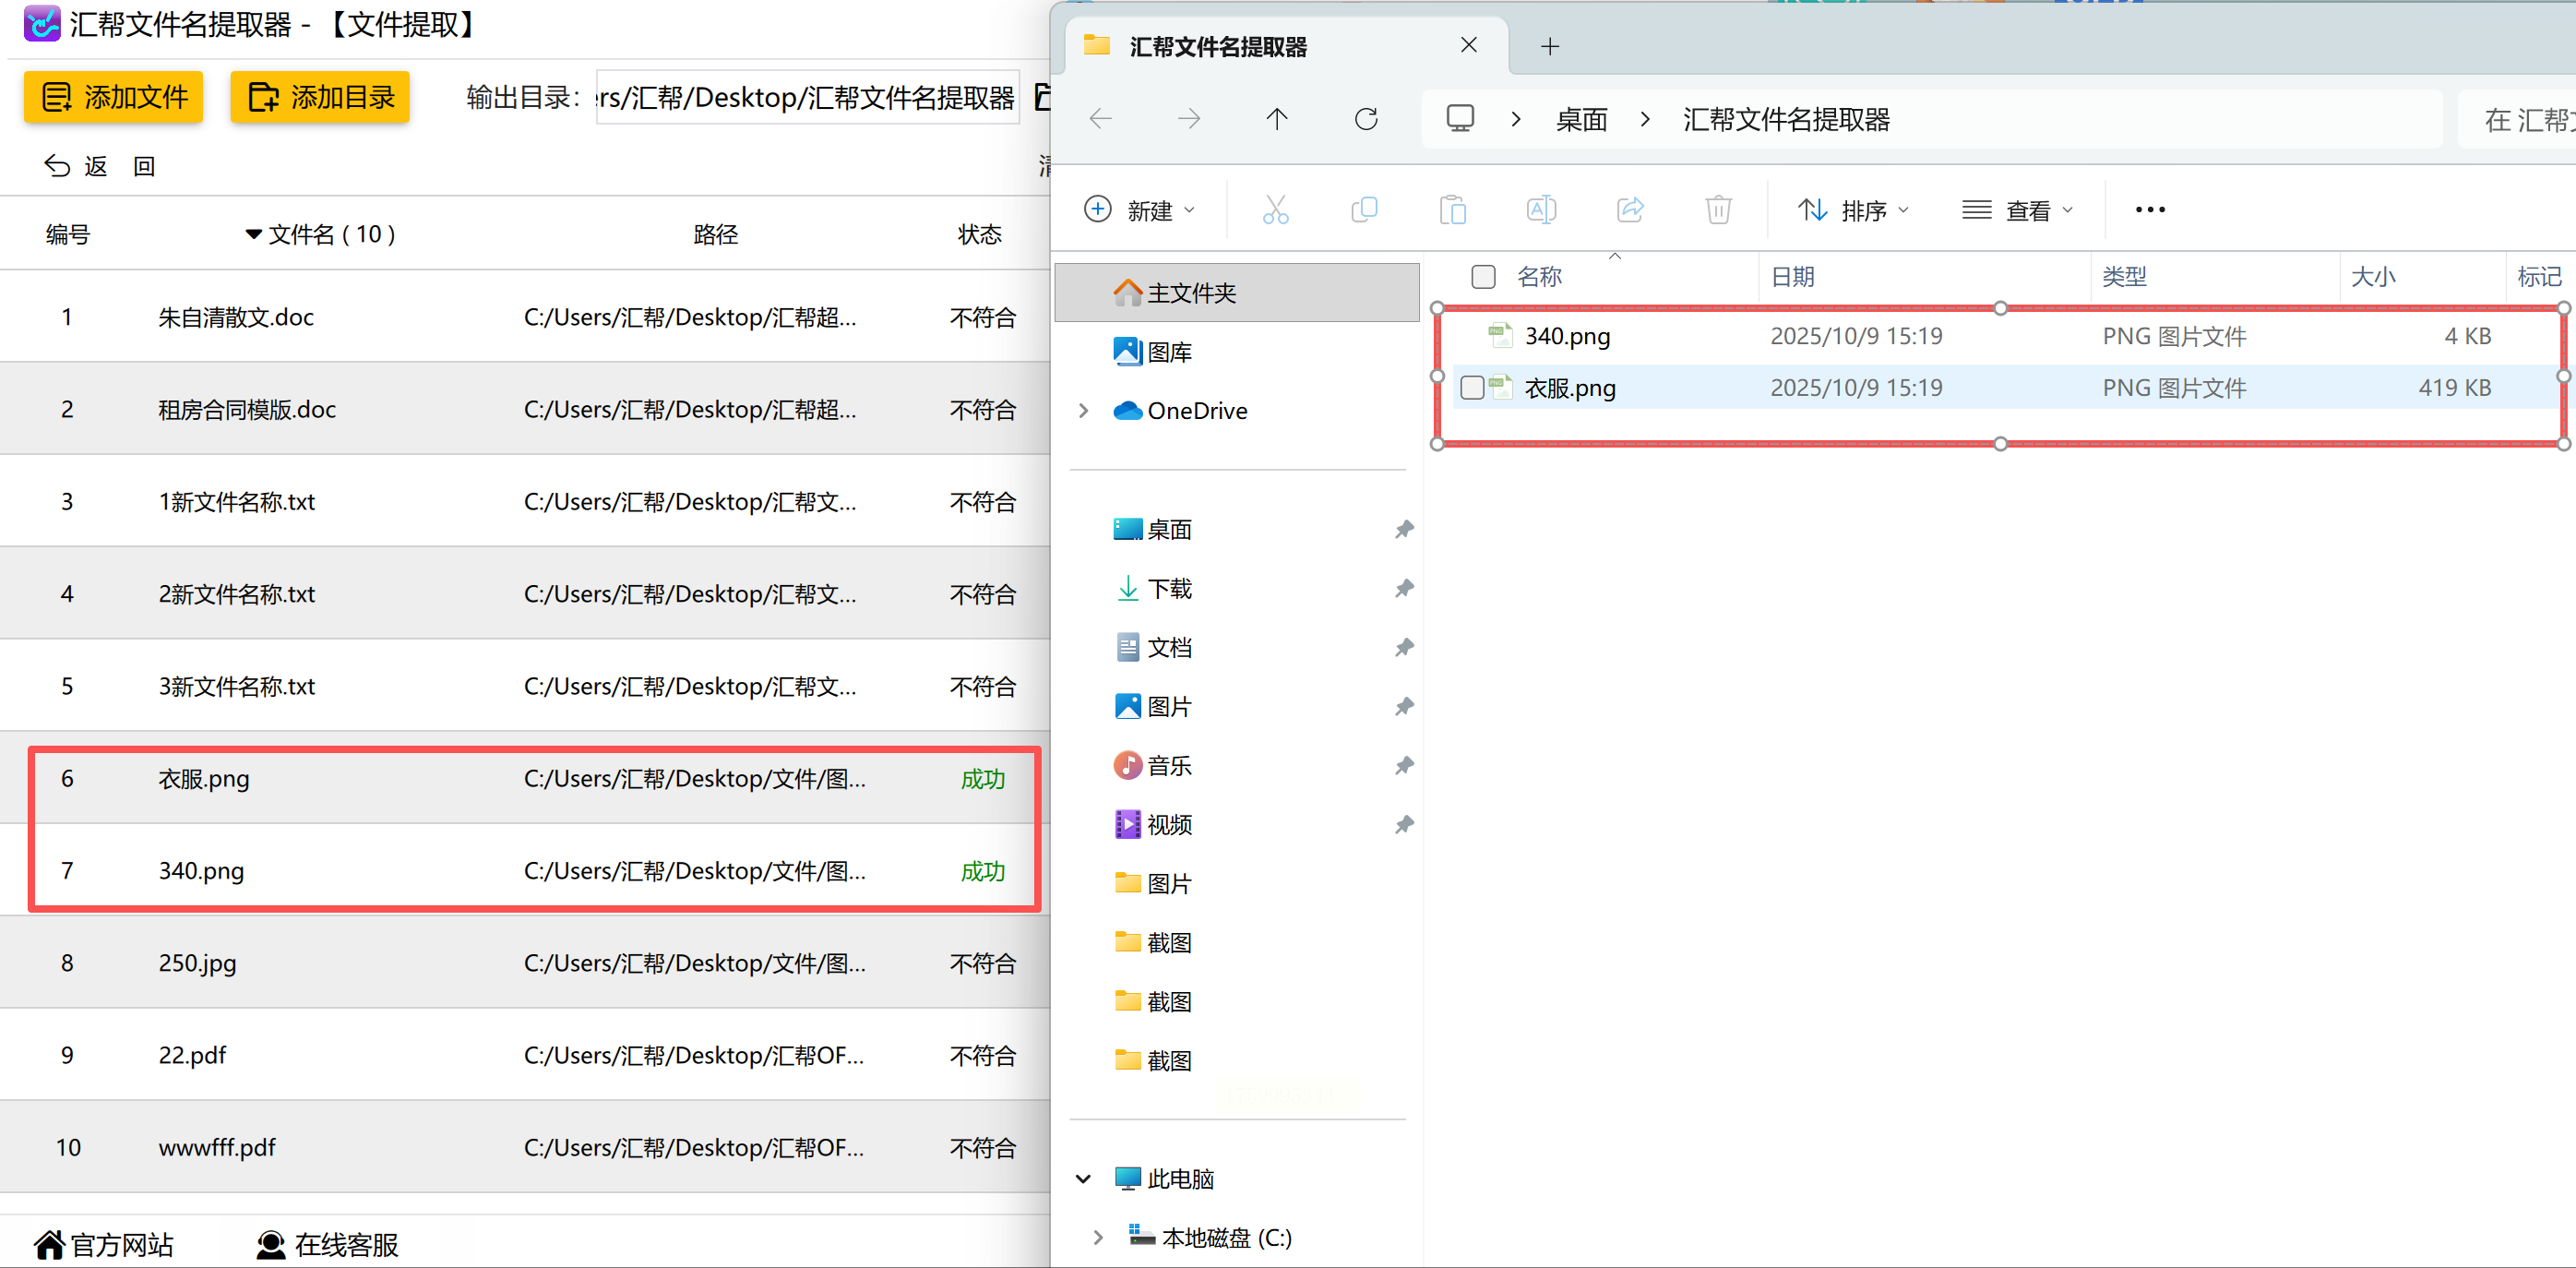2576x1268 pixels.
Task: Click the copy icon in Explorer toolbar
Action: click(1364, 210)
